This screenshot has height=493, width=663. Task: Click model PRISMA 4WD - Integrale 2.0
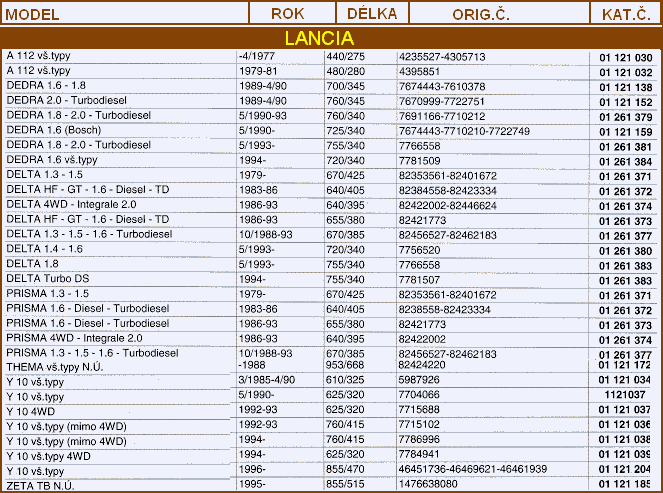tap(74, 338)
